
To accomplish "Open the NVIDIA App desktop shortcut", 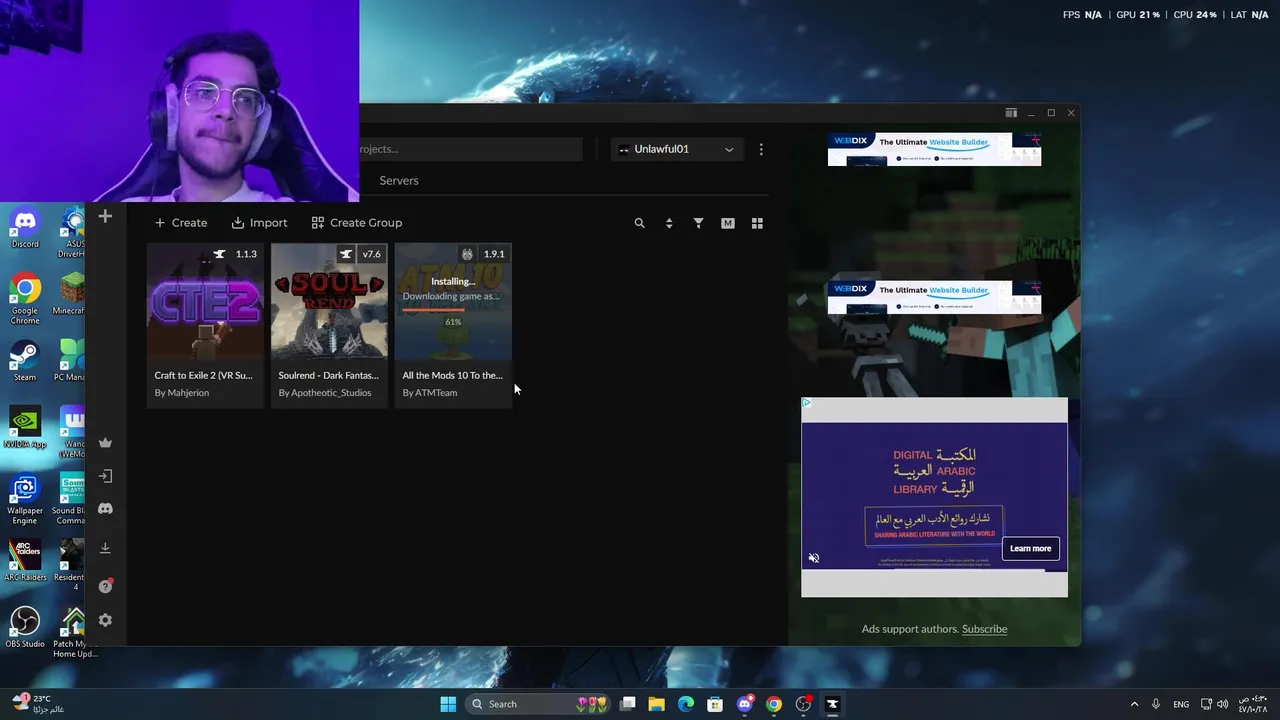I will 25,428.
